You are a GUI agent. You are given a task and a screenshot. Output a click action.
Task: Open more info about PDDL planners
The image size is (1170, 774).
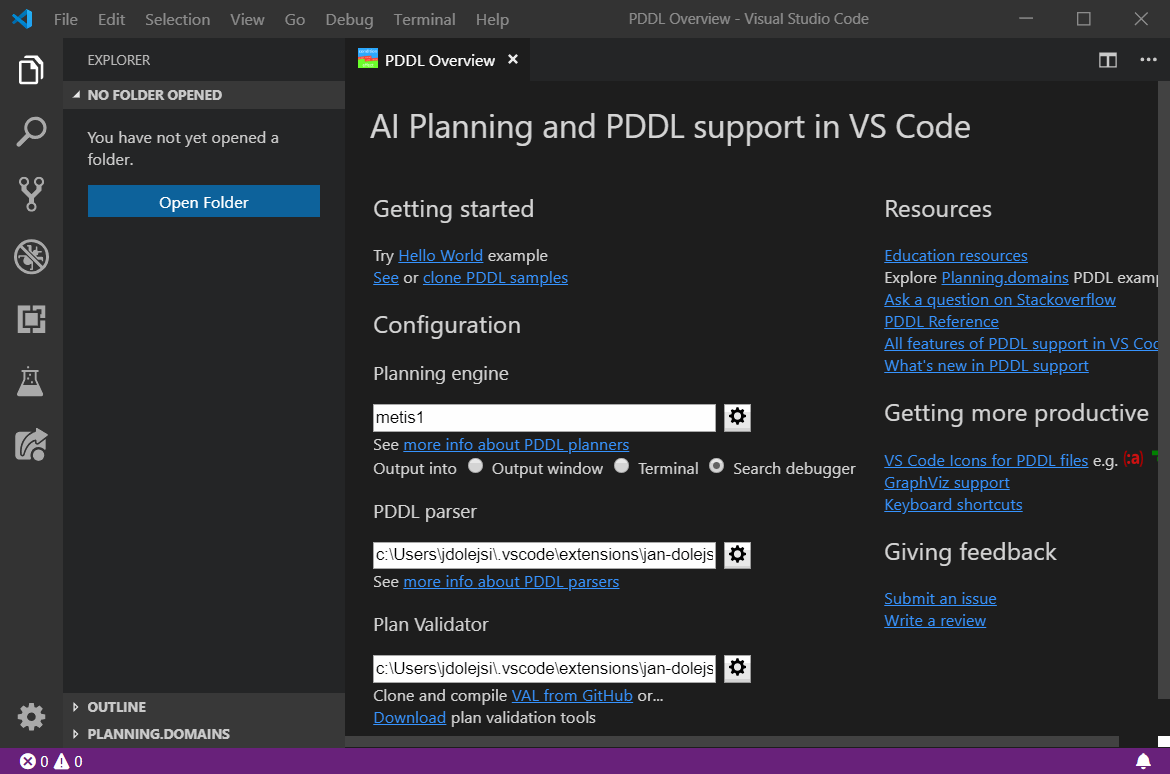click(516, 445)
